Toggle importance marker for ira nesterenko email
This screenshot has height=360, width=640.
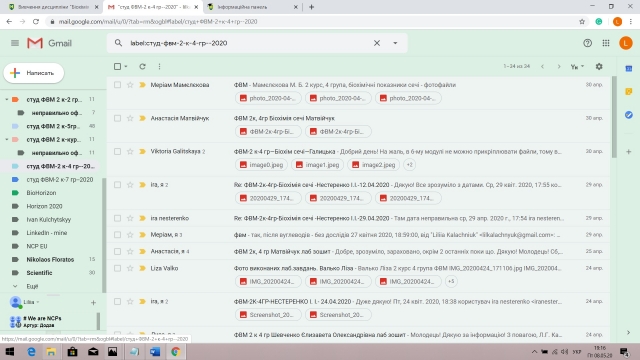pyautogui.click(x=142, y=218)
